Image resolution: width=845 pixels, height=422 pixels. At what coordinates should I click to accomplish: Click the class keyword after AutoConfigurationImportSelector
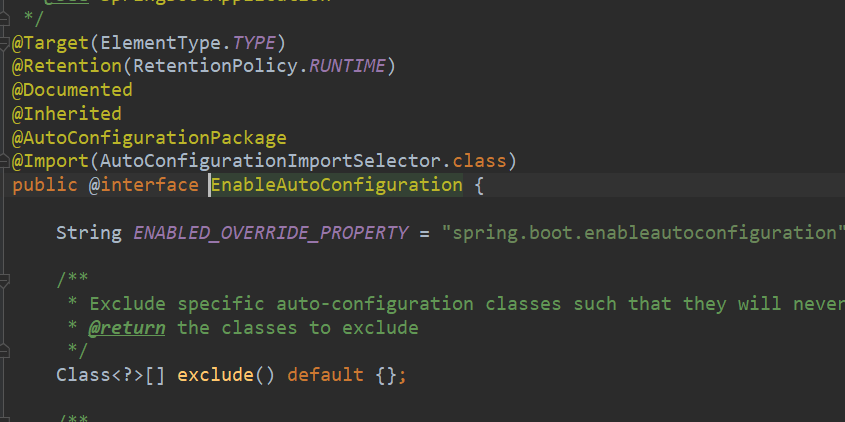[x=479, y=161]
